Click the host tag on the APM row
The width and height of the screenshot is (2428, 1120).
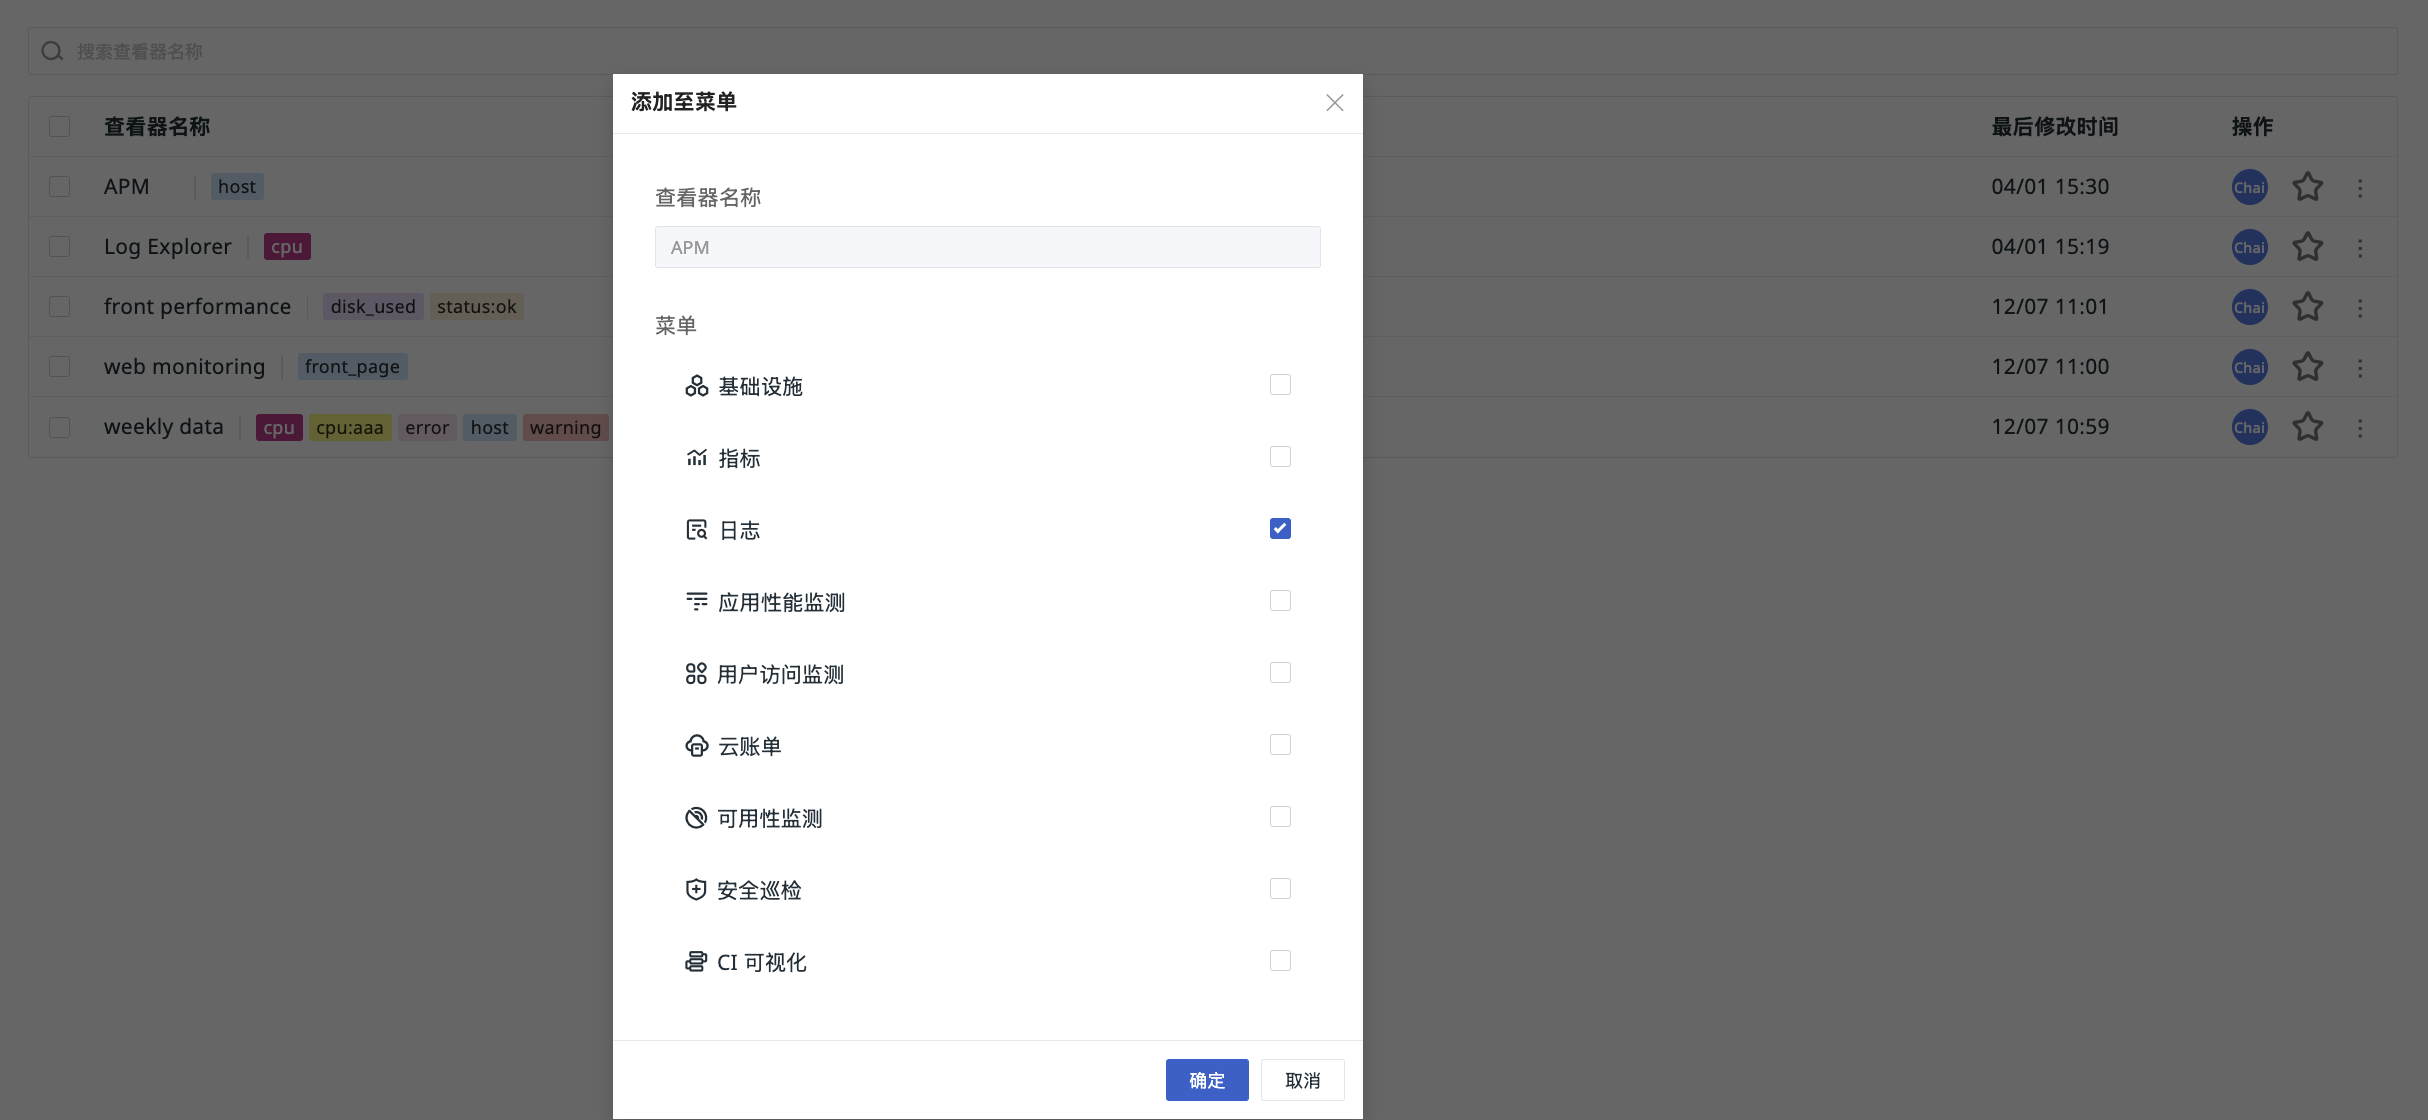[x=237, y=187]
